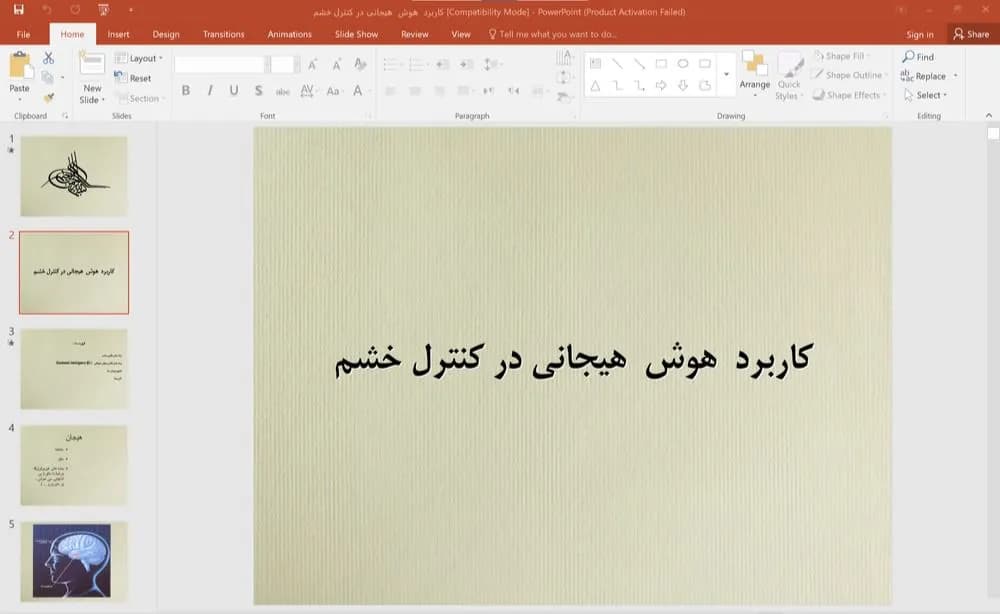Click the Replace button
This screenshot has width=1000, height=614.
(x=923, y=76)
